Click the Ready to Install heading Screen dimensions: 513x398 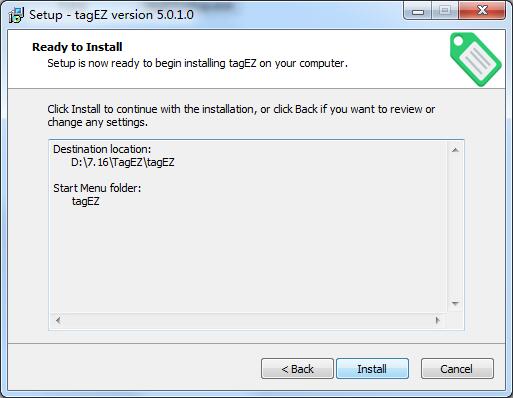tap(77, 47)
